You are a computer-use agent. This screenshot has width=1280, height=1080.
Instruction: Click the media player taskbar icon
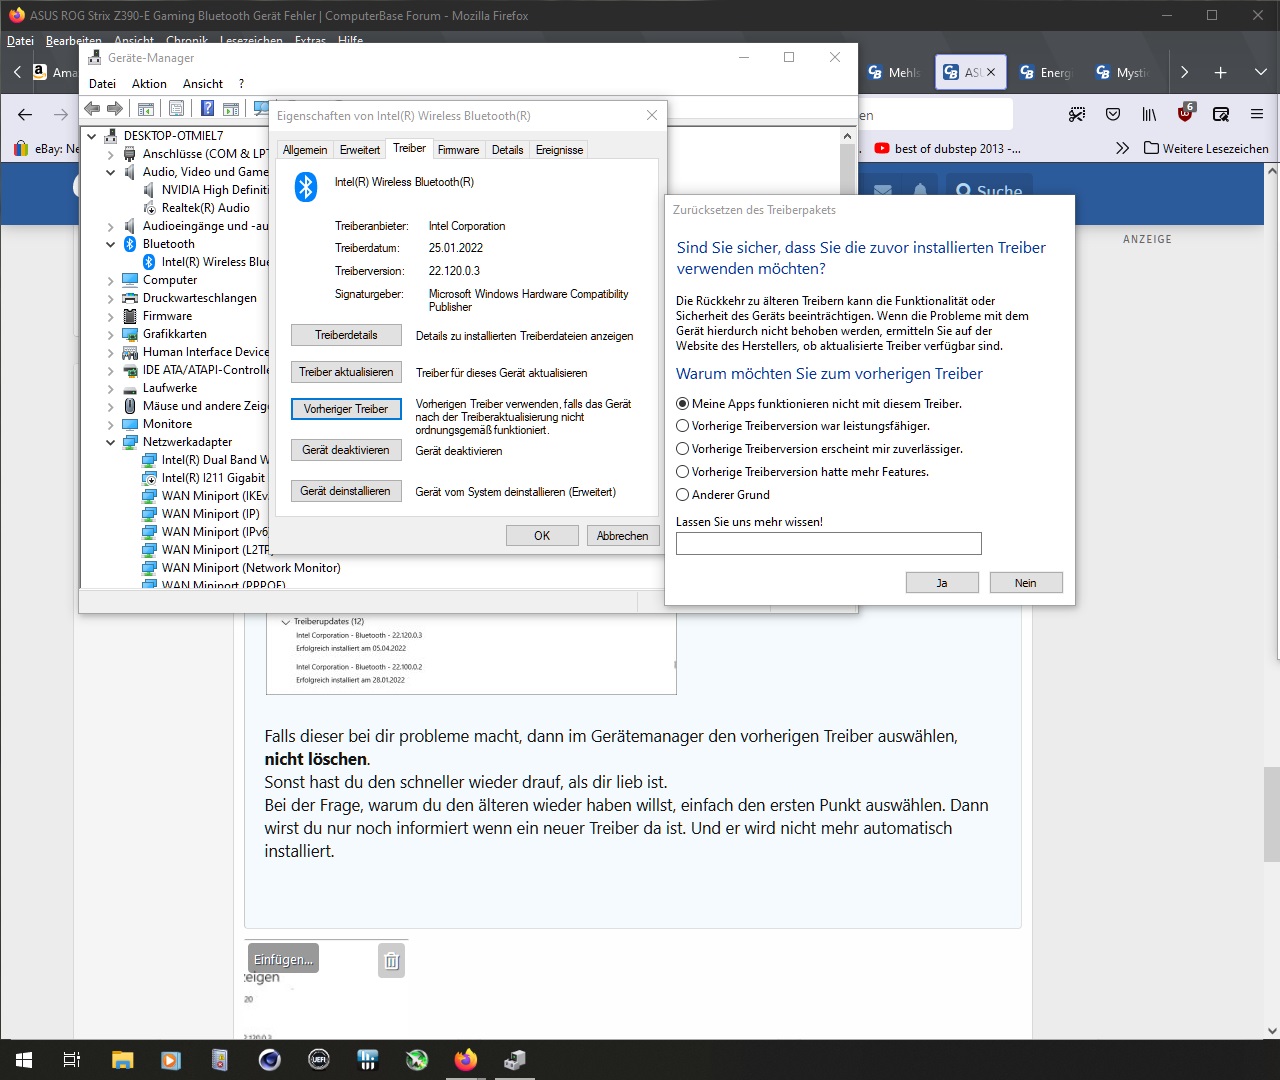[171, 1060]
